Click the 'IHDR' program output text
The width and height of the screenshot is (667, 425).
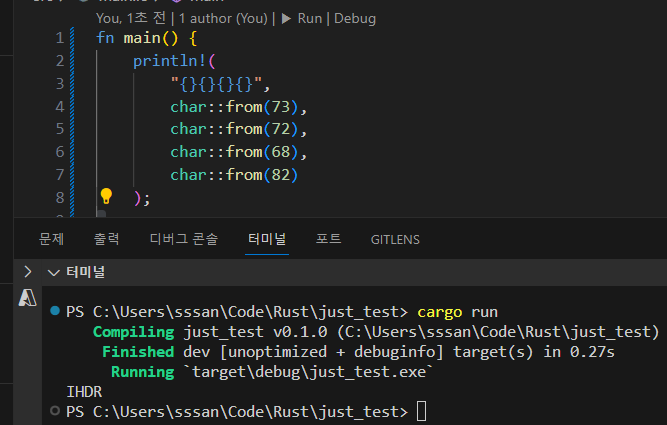point(84,392)
